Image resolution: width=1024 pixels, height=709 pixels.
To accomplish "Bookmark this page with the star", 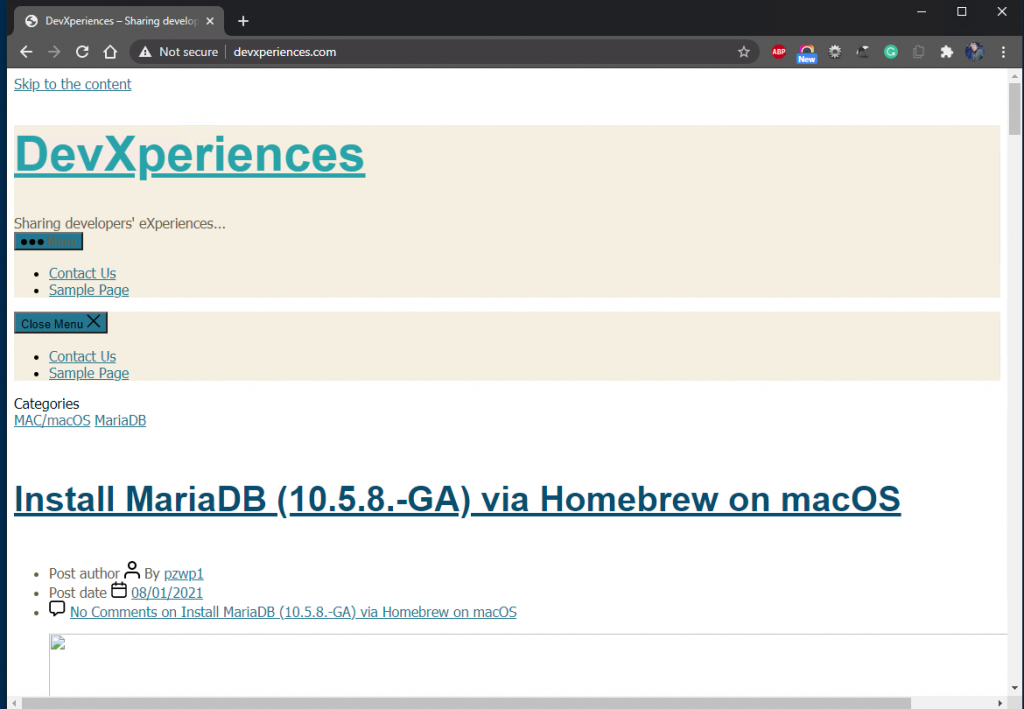I will pos(744,52).
